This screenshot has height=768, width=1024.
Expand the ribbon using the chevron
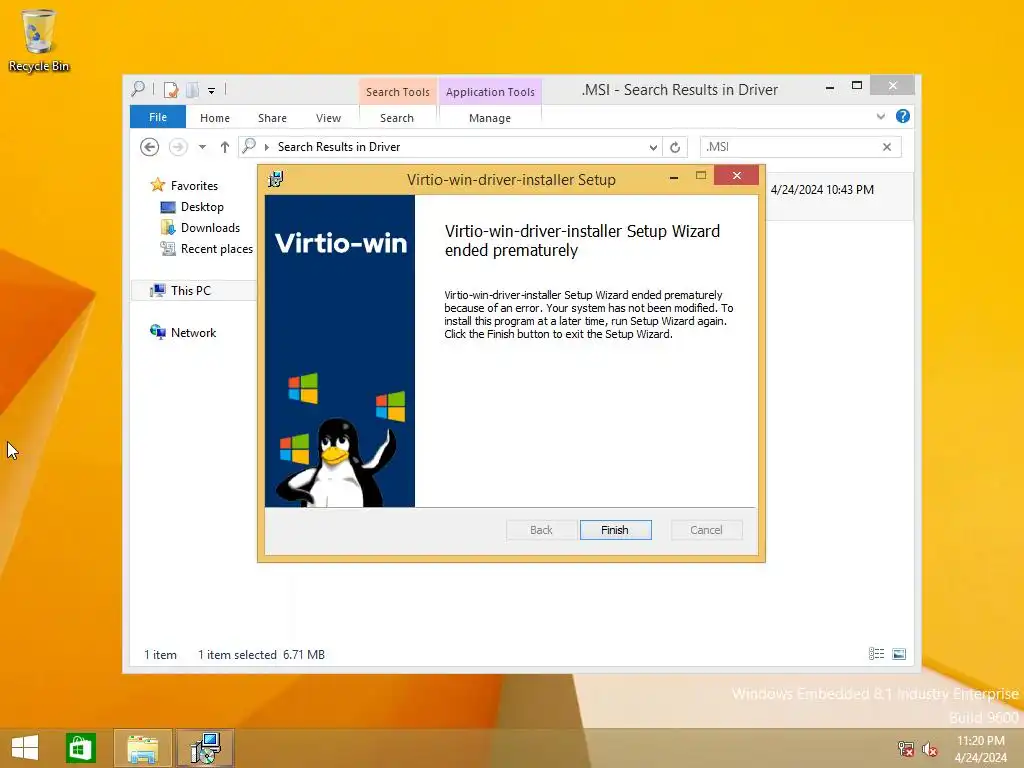point(880,117)
